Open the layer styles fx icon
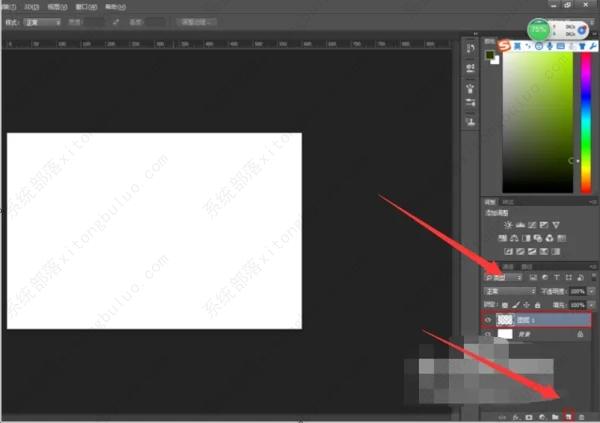The width and height of the screenshot is (600, 423). [x=515, y=414]
